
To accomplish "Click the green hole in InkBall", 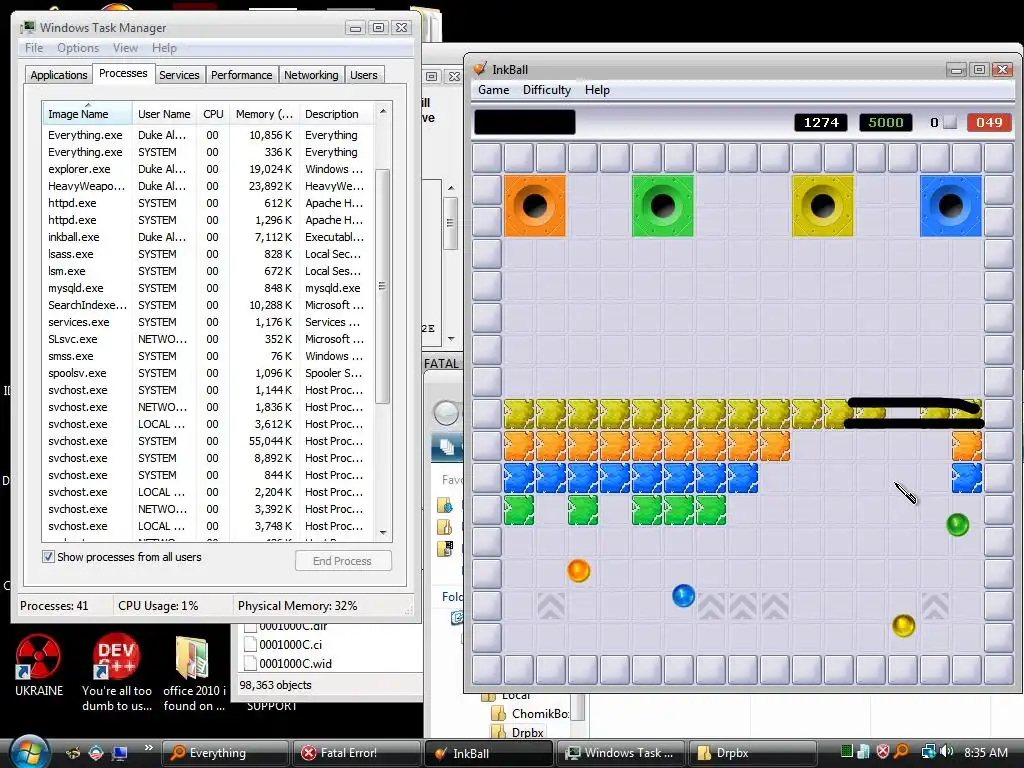I will tap(663, 206).
